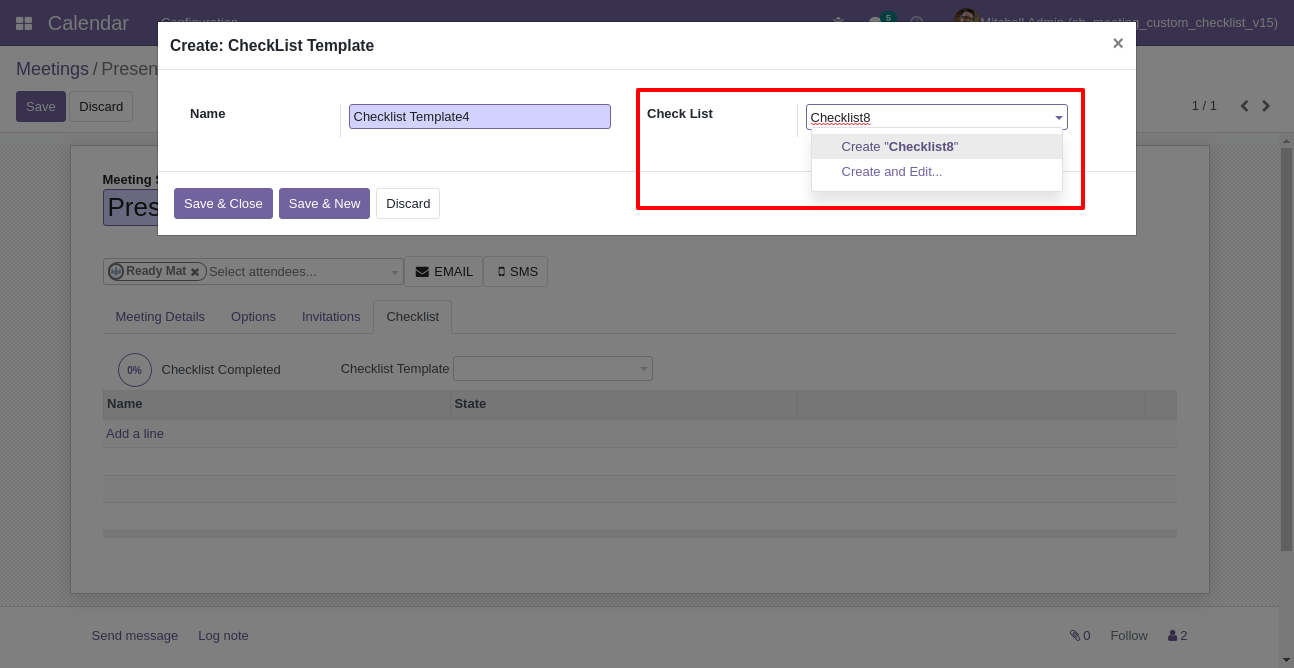Remove the Ready Mat attendee tag
This screenshot has width=1294, height=668.
pos(196,272)
